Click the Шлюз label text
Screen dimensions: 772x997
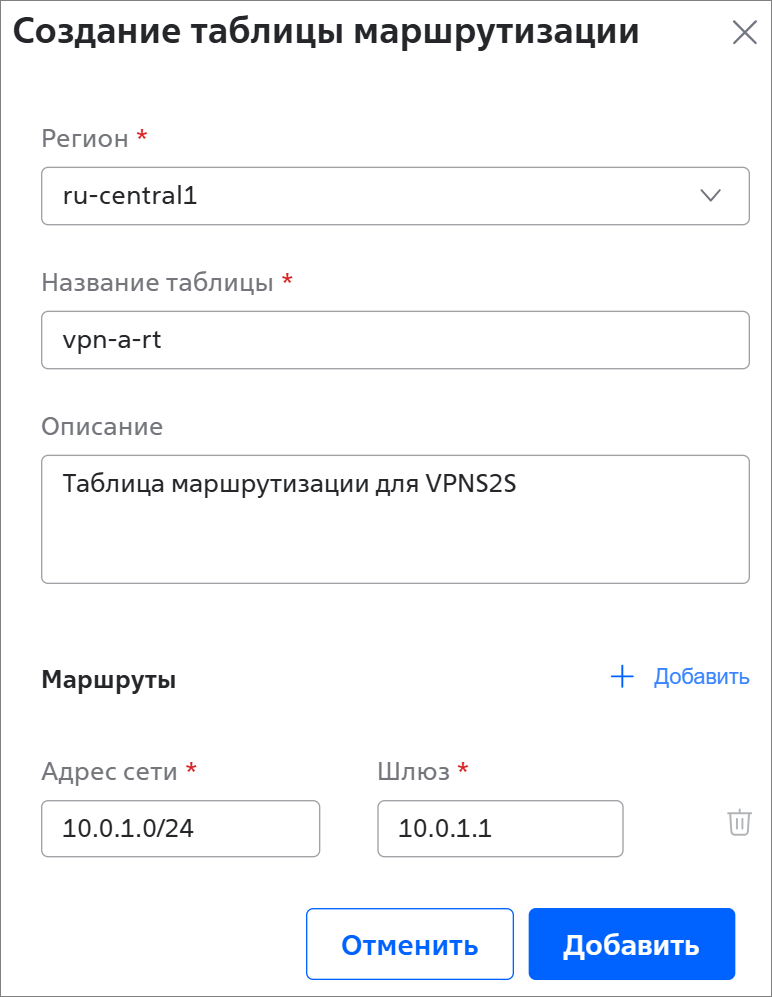coord(413,771)
